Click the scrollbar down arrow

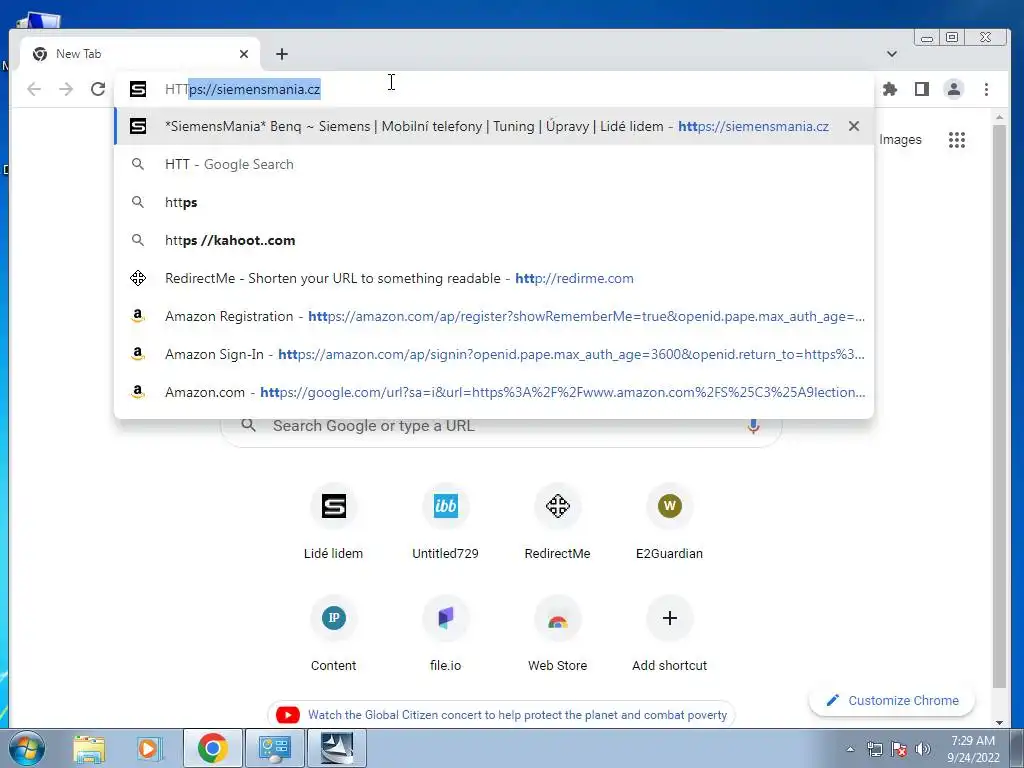pos(999,722)
